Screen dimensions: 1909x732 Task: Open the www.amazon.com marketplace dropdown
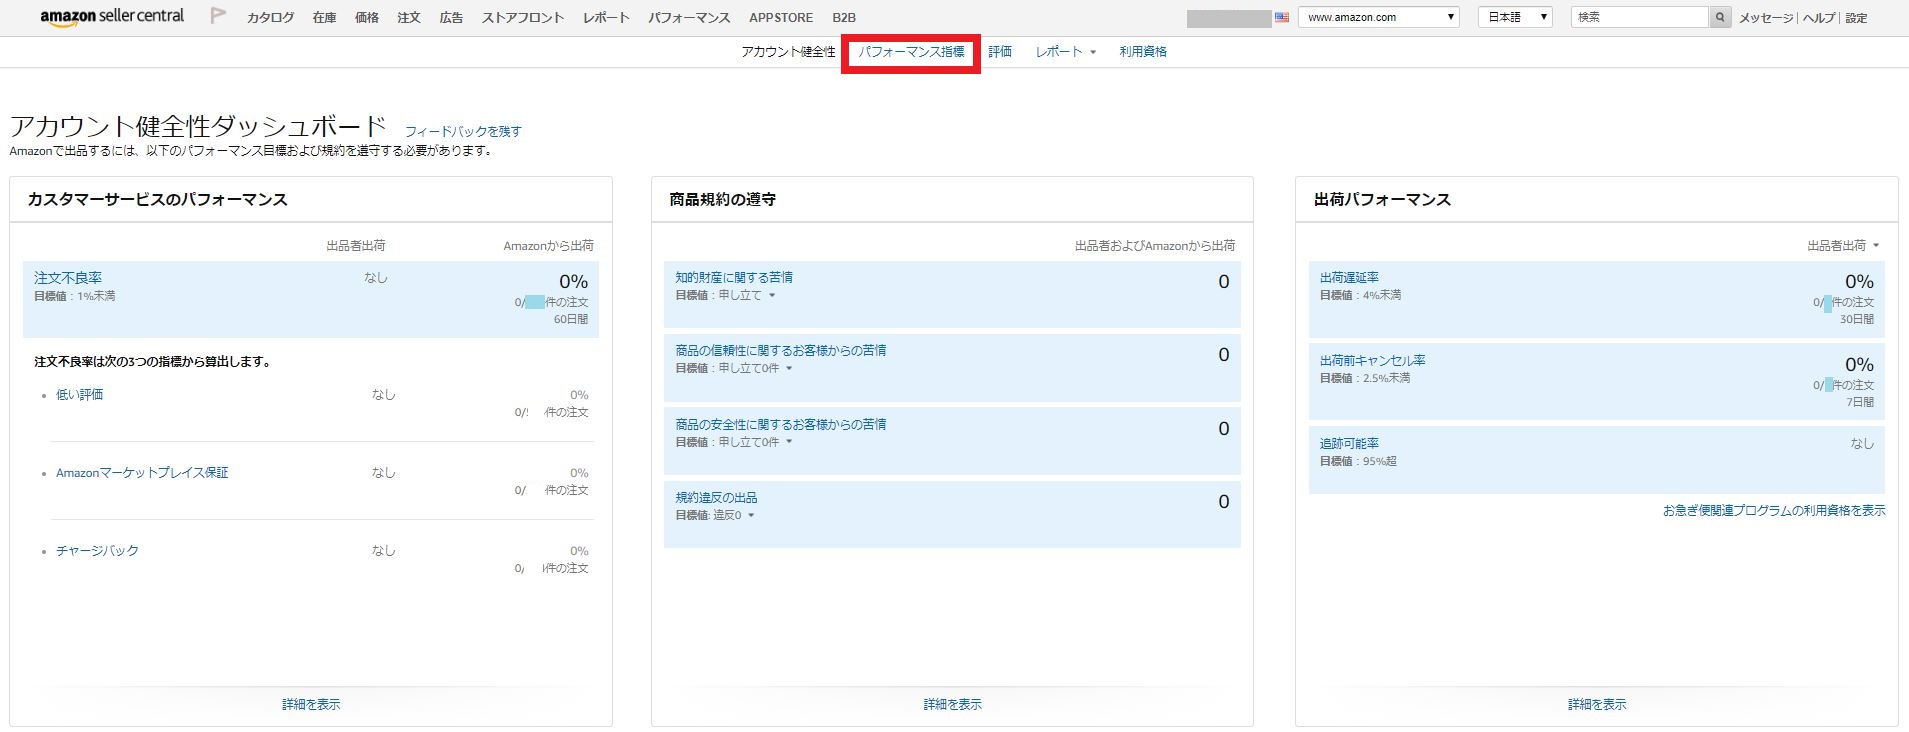1379,17
